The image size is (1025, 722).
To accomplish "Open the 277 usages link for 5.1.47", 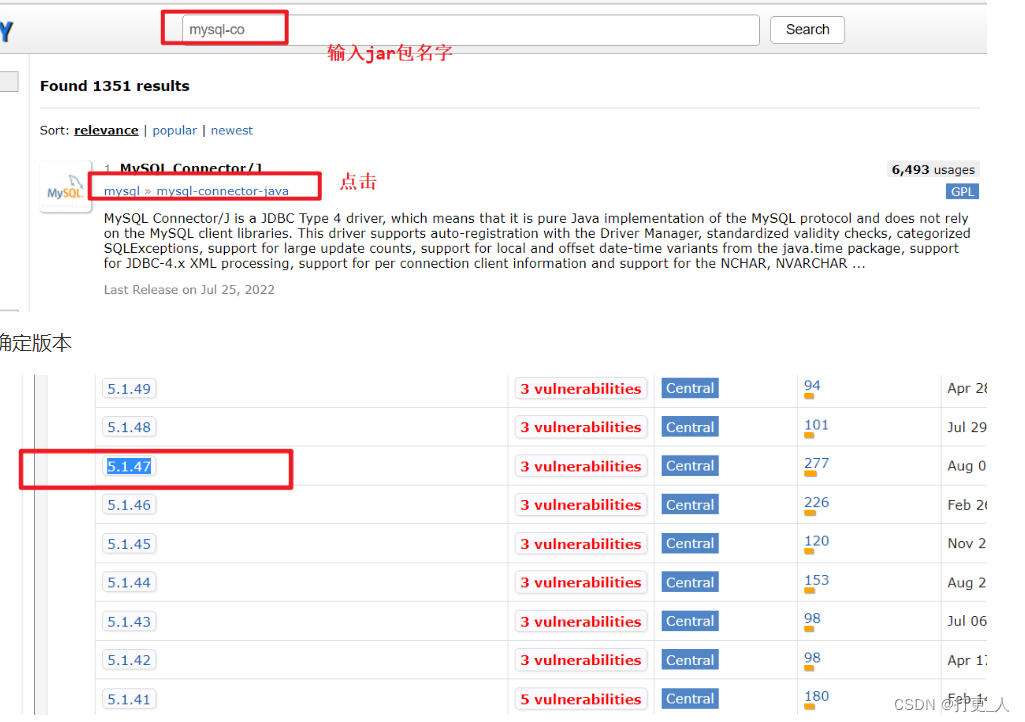I will [x=816, y=464].
